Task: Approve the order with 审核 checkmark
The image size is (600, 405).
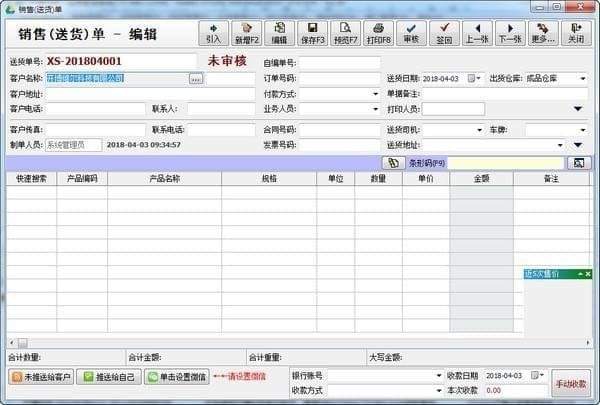Action: [410, 33]
